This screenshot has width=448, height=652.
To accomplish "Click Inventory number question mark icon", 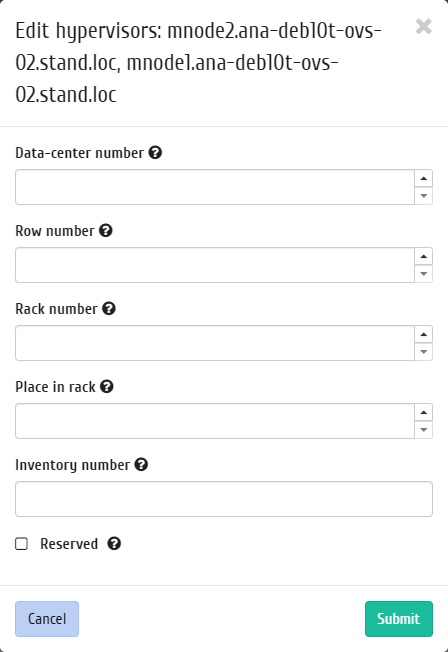I will click(141, 464).
